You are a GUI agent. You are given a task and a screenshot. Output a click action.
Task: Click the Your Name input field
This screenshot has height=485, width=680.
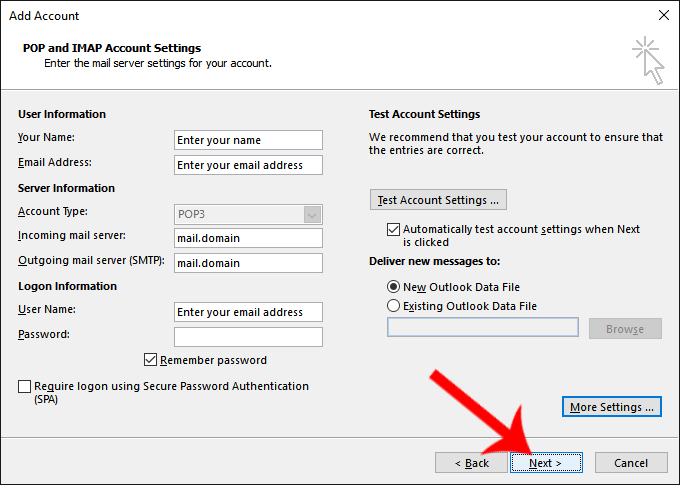click(x=248, y=140)
